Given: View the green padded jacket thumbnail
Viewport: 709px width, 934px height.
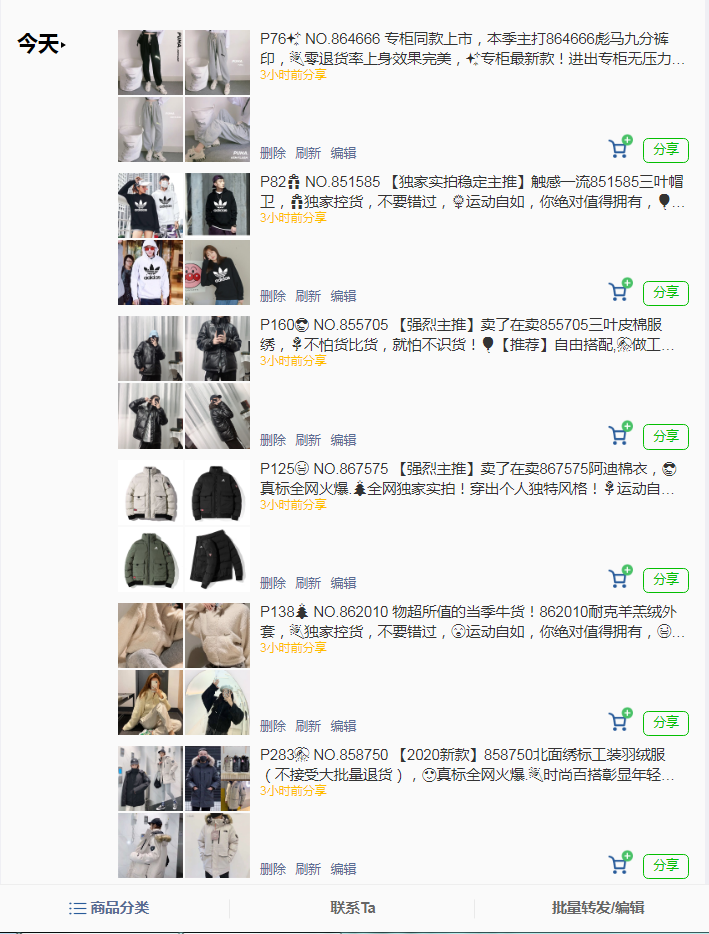Looking at the screenshot, I should tap(151, 559).
